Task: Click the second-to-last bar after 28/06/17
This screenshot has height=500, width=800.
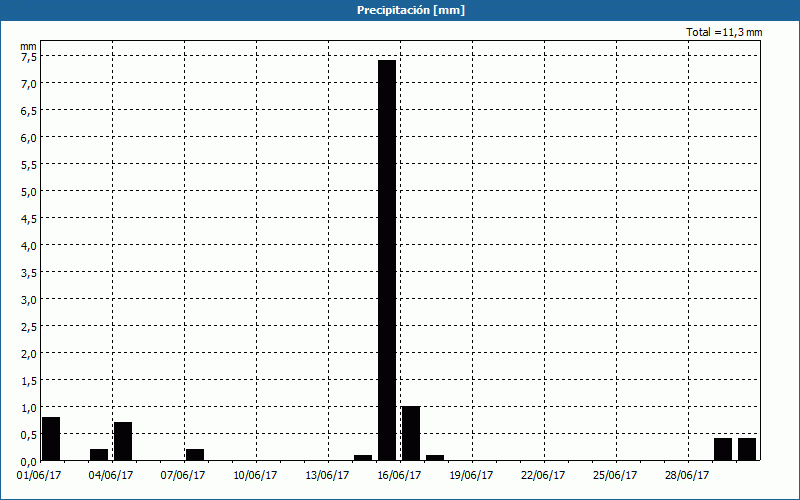Action: click(723, 449)
